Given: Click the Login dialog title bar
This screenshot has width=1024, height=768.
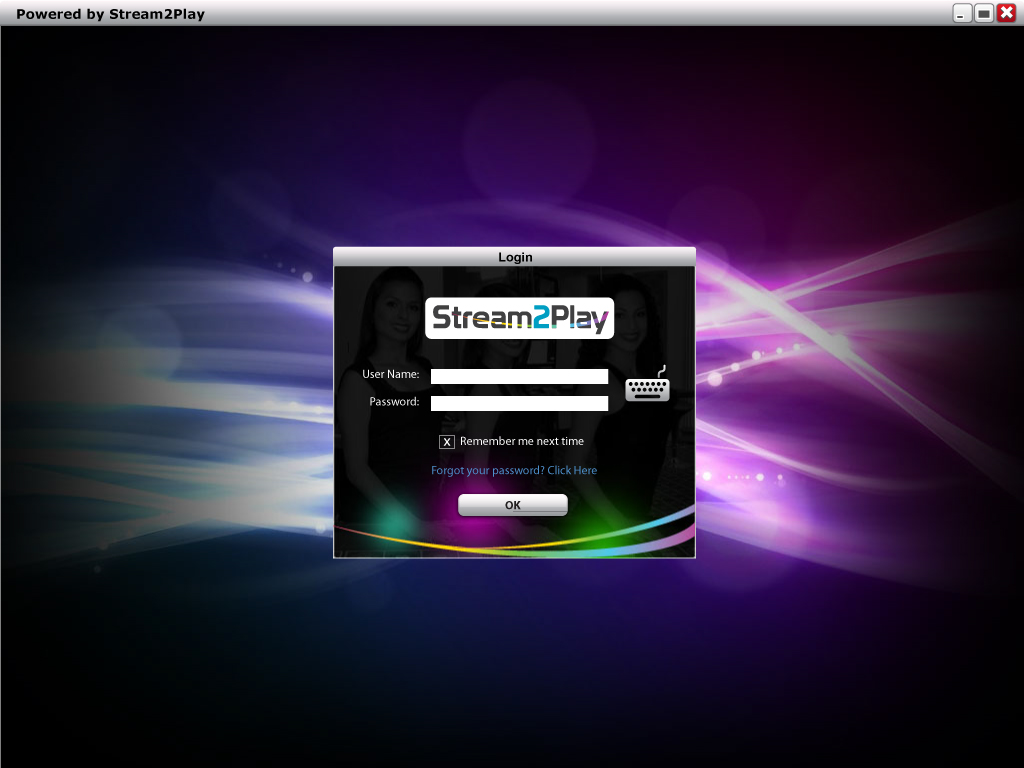Looking at the screenshot, I should tap(515, 257).
